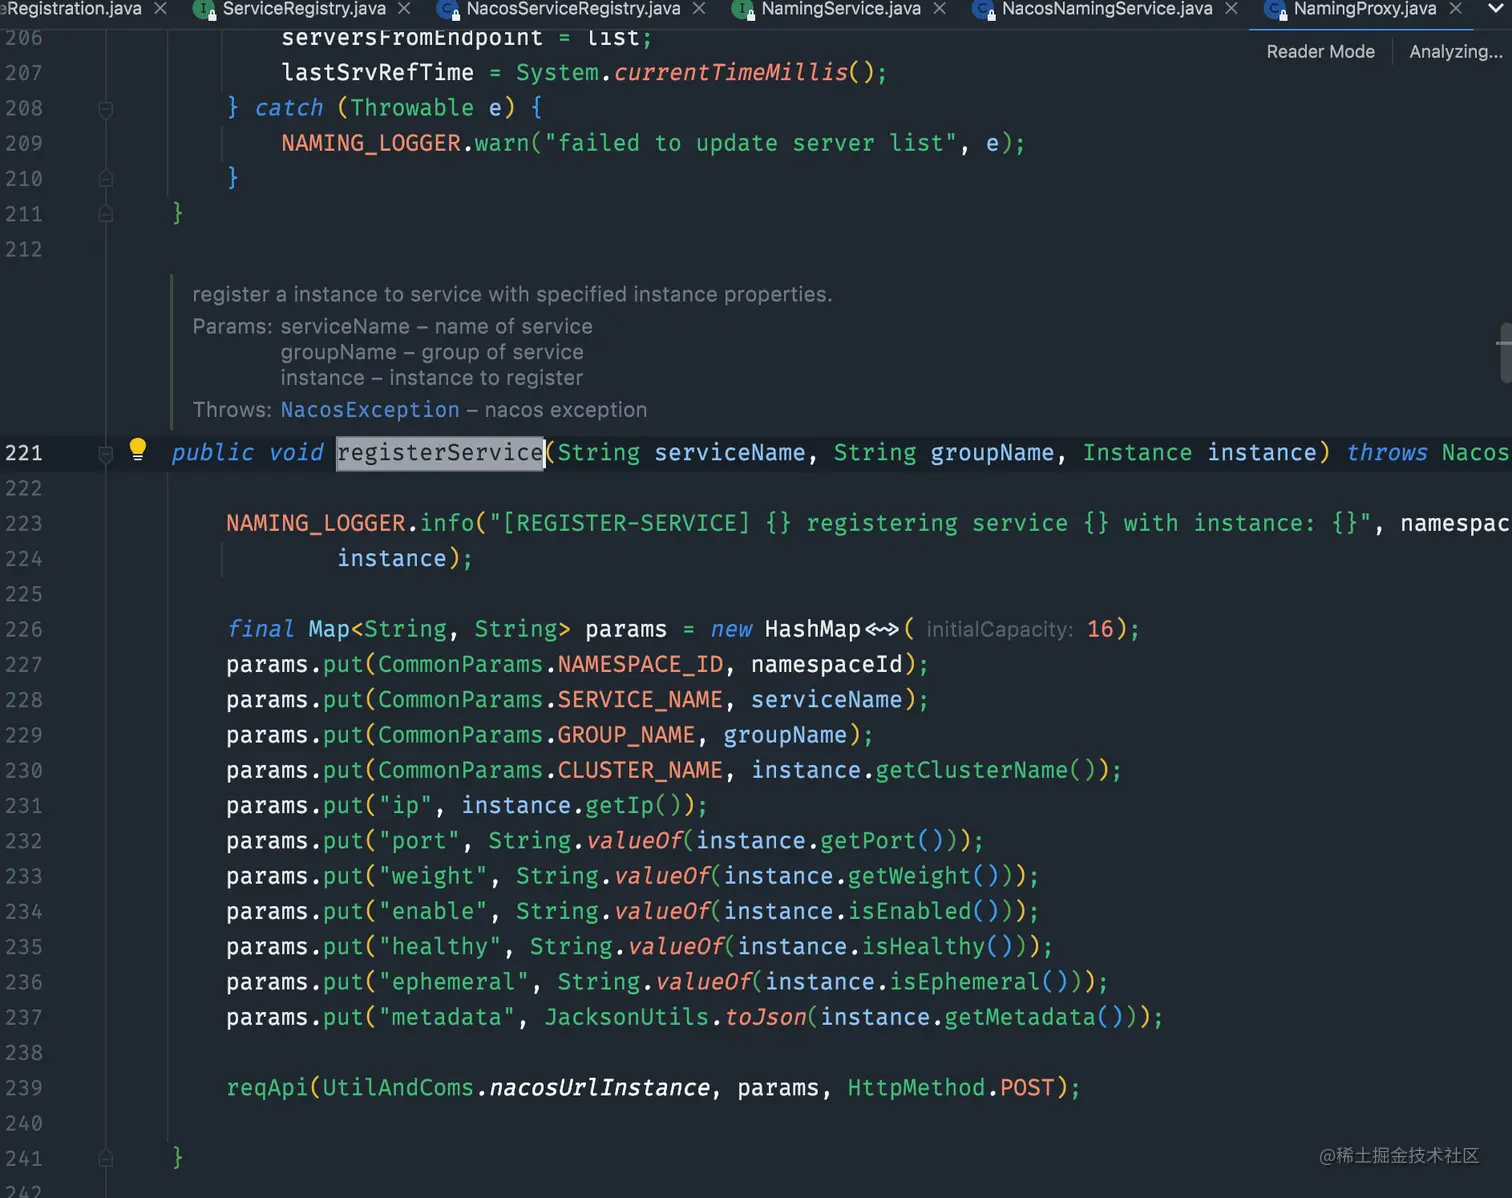This screenshot has width=1512, height=1198.
Task: Click CommonParams.NAMESPACE_ID on line 227
Action: 550,664
